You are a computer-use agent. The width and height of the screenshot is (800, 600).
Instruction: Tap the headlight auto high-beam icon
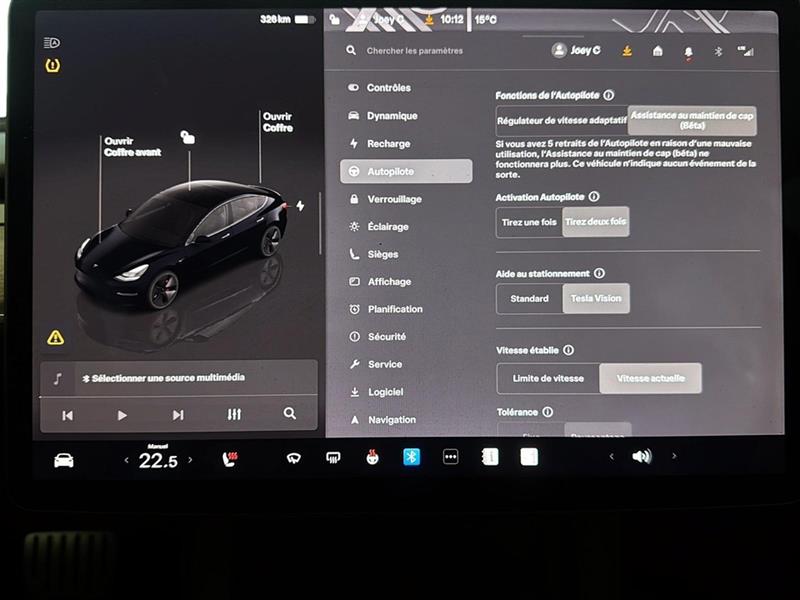coord(52,43)
